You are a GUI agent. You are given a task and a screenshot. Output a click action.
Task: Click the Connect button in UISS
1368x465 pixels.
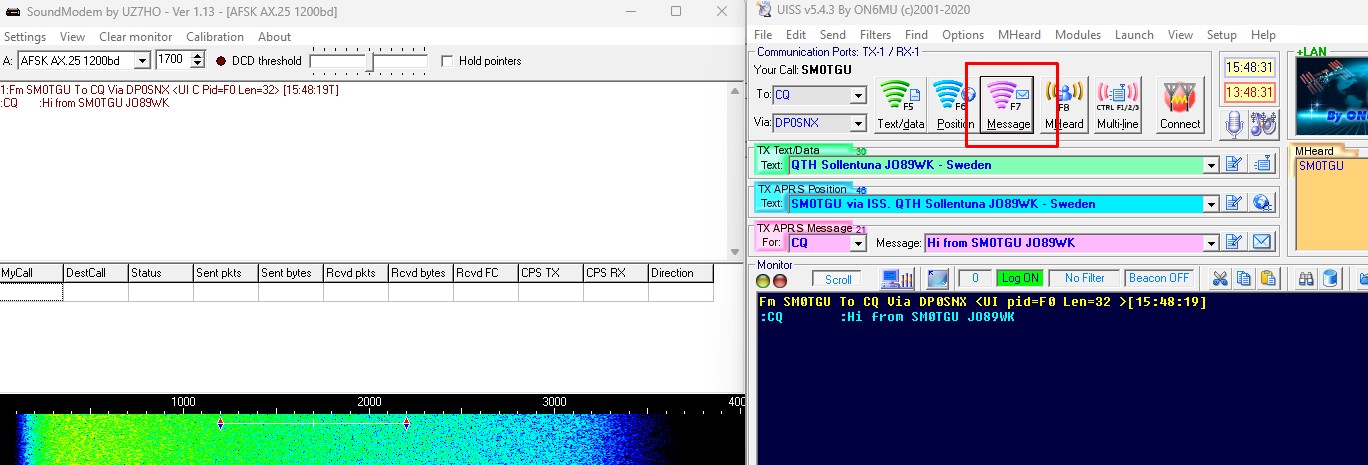1180,105
